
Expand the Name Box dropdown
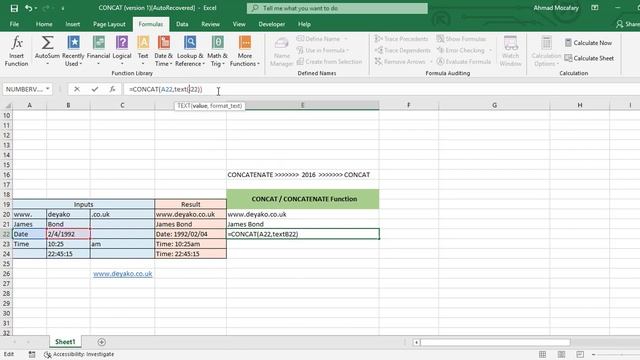tap(48, 89)
